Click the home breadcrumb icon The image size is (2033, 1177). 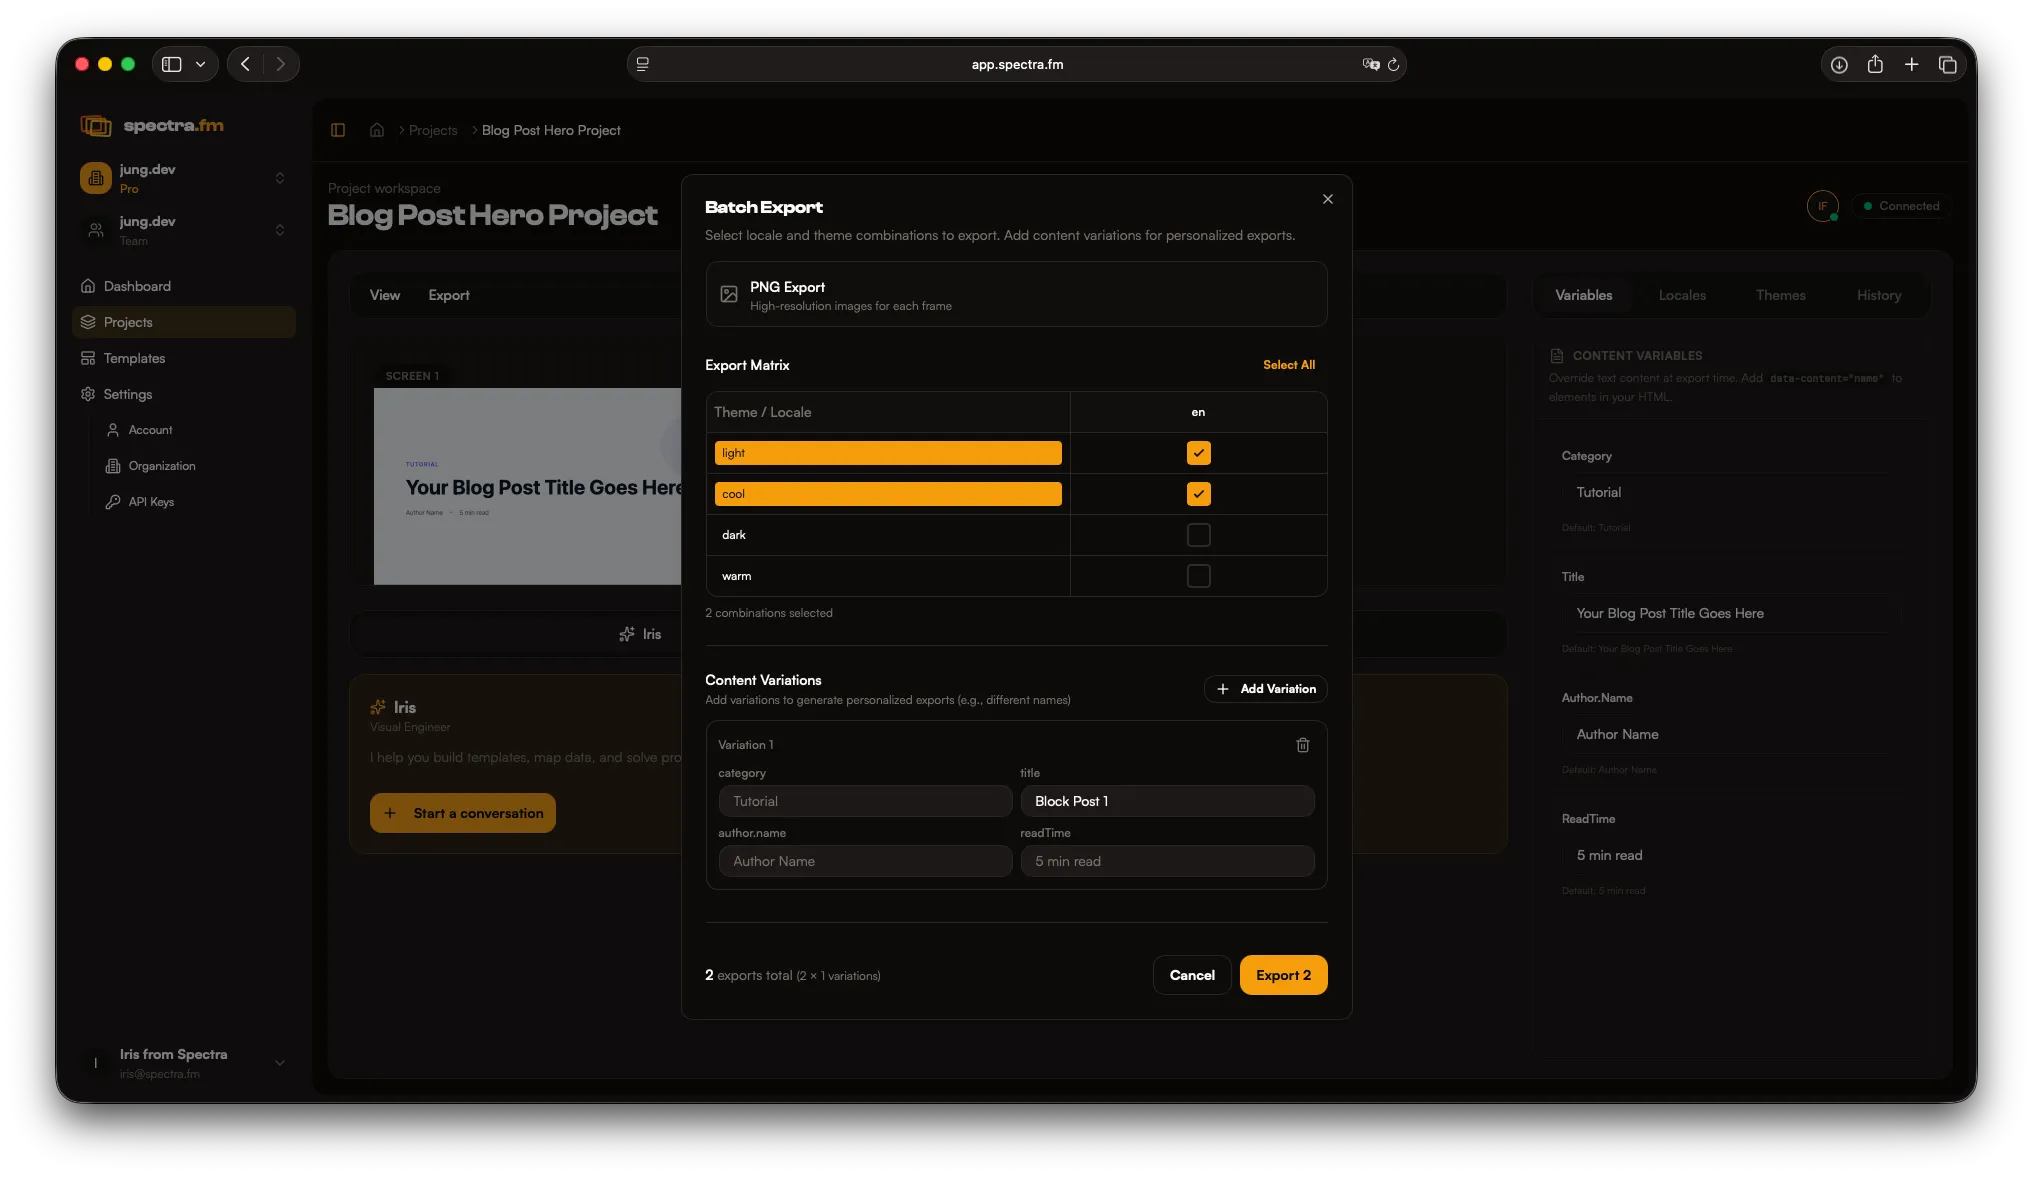coord(377,130)
